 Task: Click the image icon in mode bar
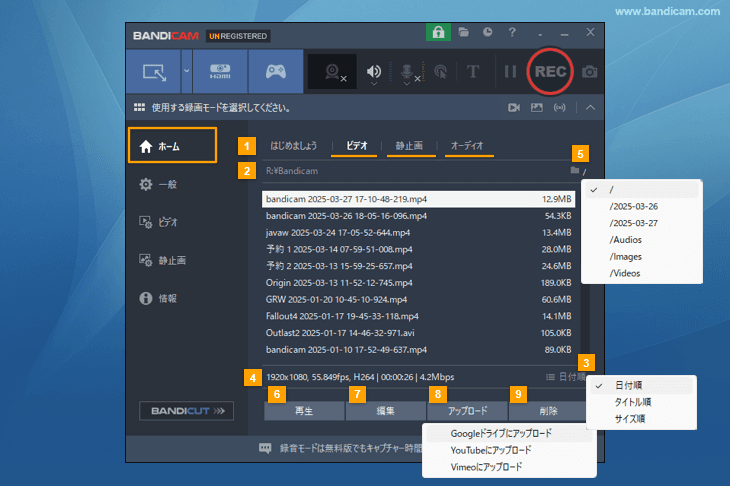[x=537, y=108]
